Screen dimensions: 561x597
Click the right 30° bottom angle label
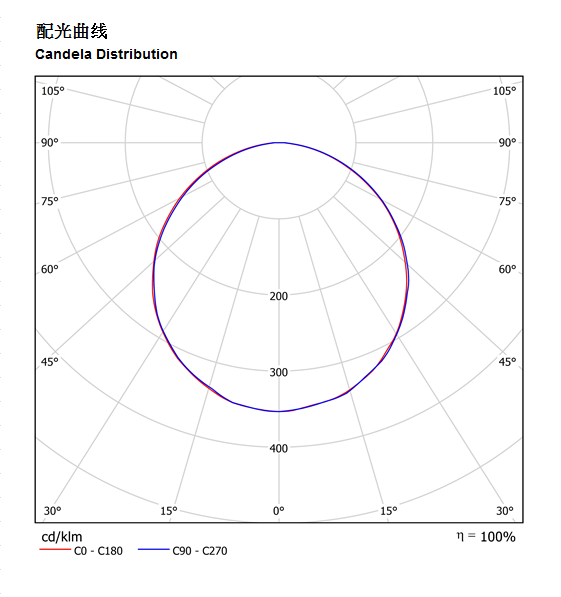click(505, 511)
